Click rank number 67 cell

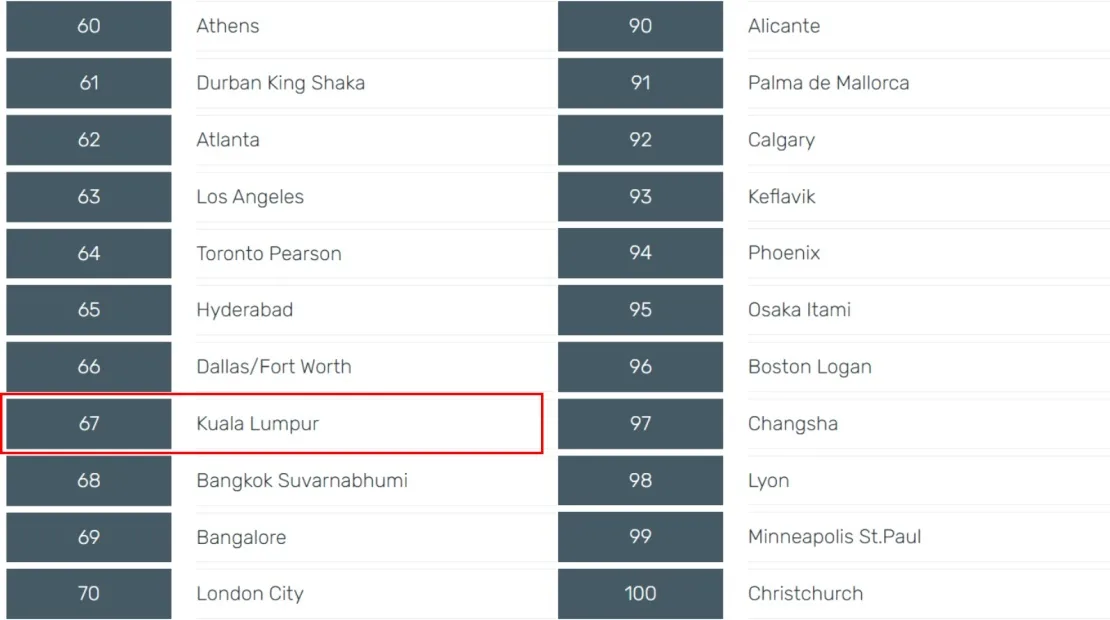point(89,424)
